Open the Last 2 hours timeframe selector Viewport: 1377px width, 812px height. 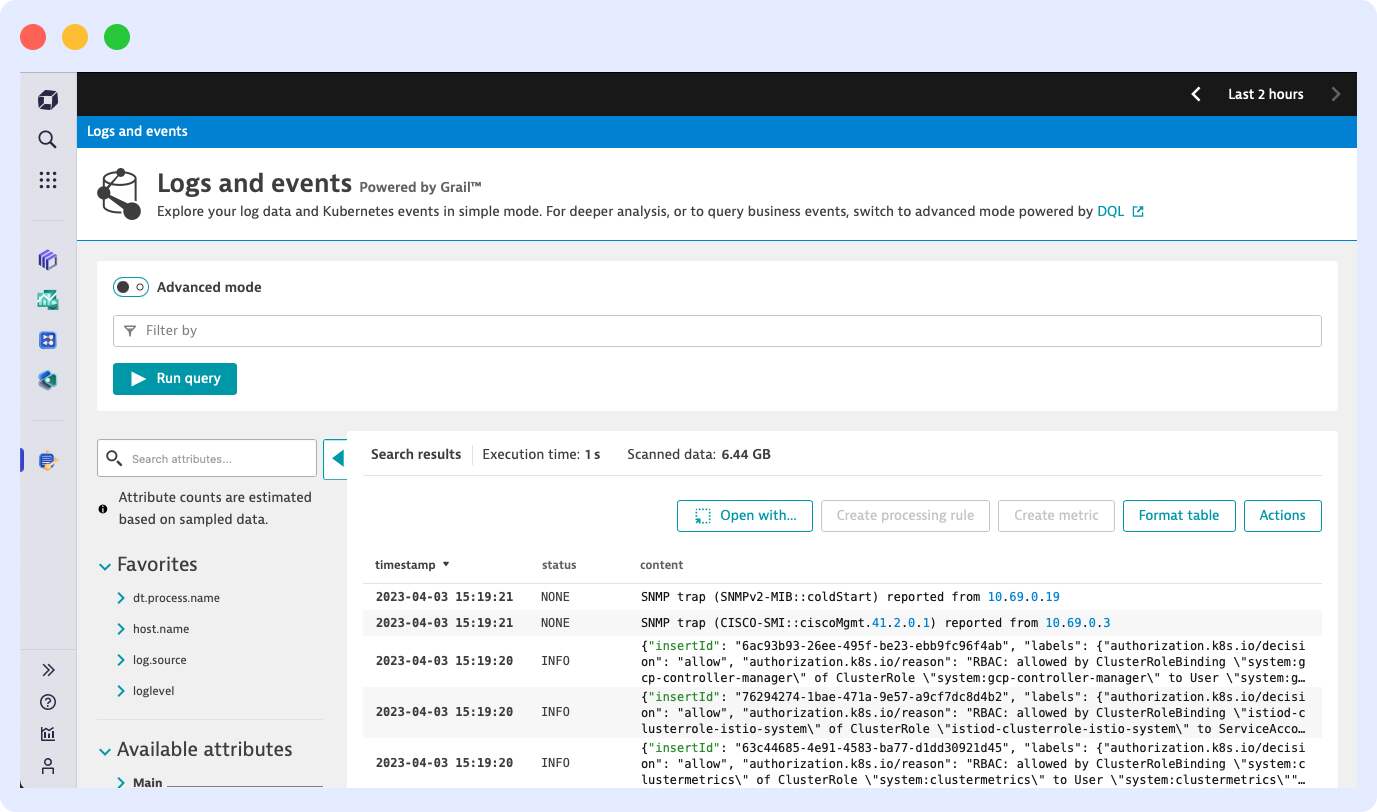tap(1265, 94)
